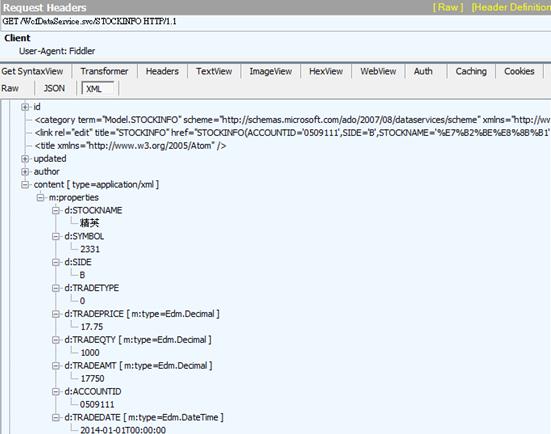Collapse the d:SIDE node

(x=56, y=263)
